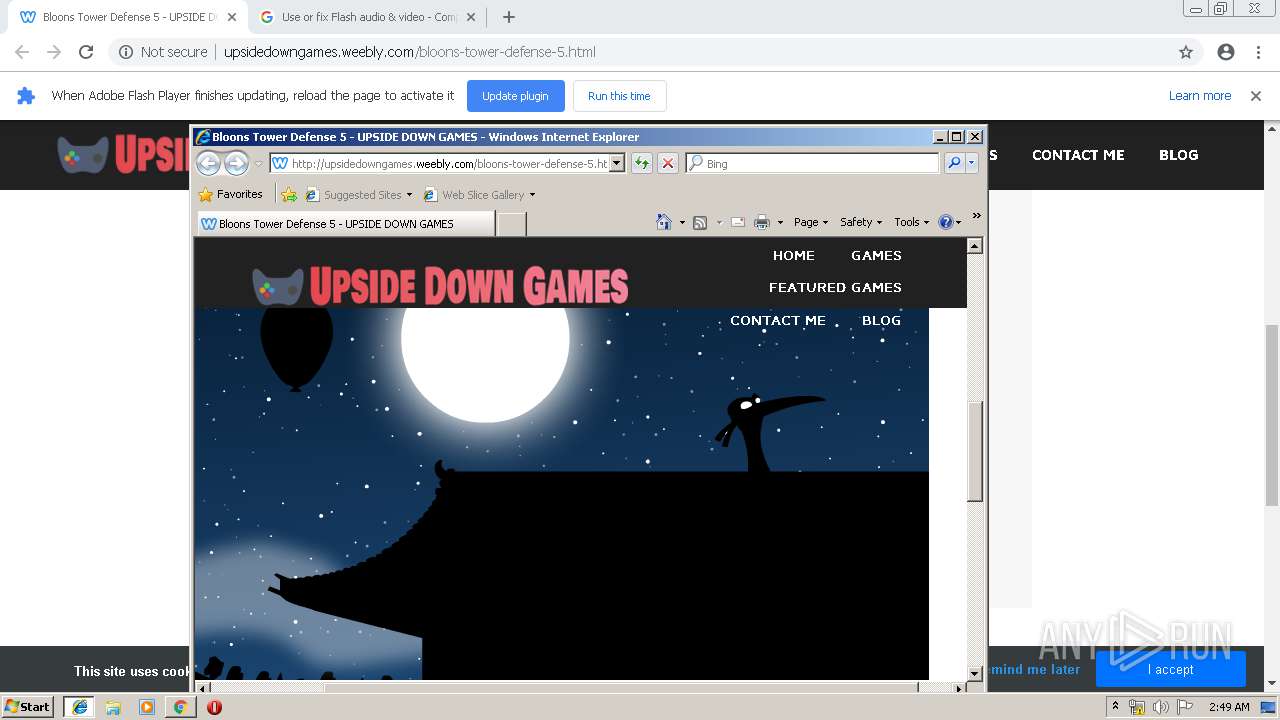
Task: Click FEATURED GAMES in the IE page
Action: pos(835,287)
